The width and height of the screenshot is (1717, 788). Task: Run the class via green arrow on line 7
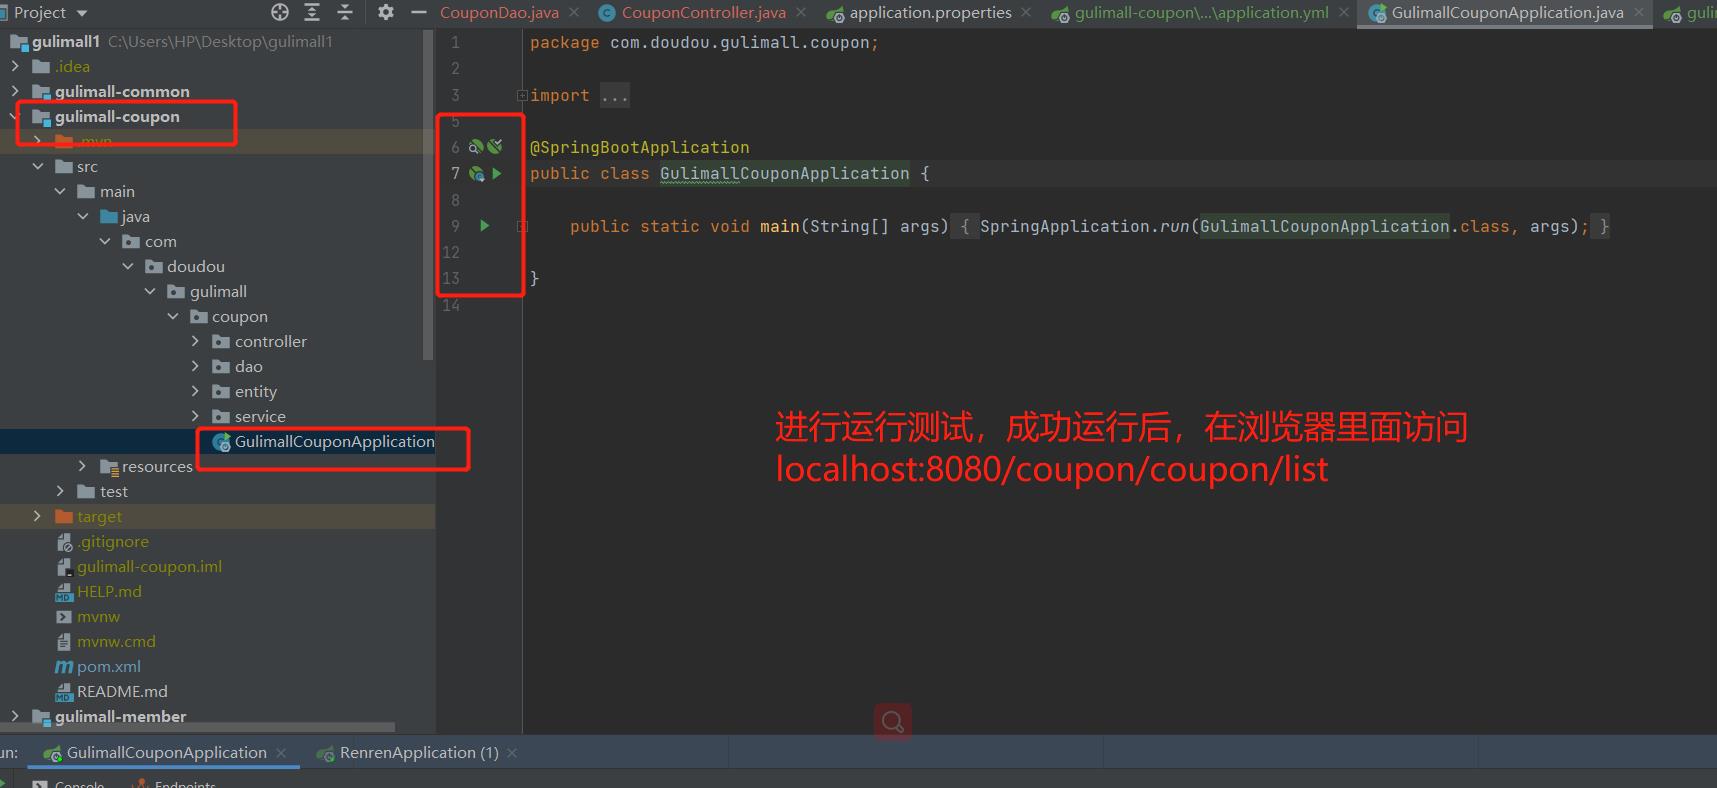[x=497, y=173]
